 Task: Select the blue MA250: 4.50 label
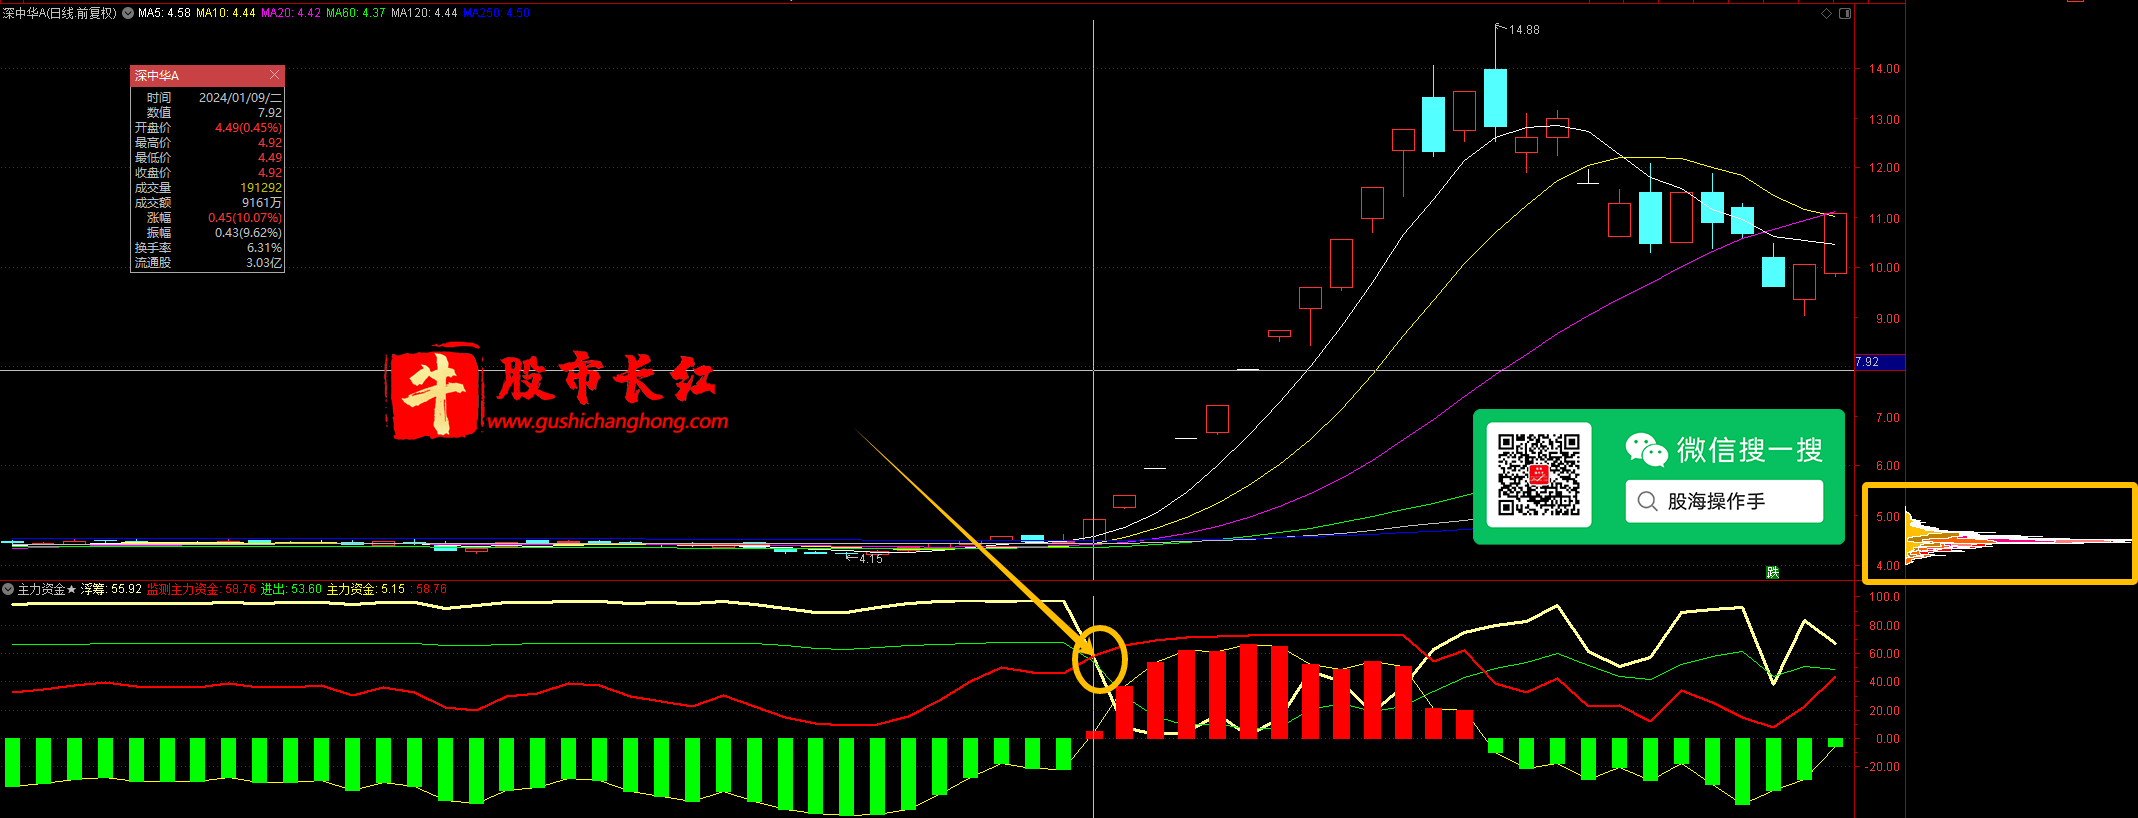coord(496,13)
